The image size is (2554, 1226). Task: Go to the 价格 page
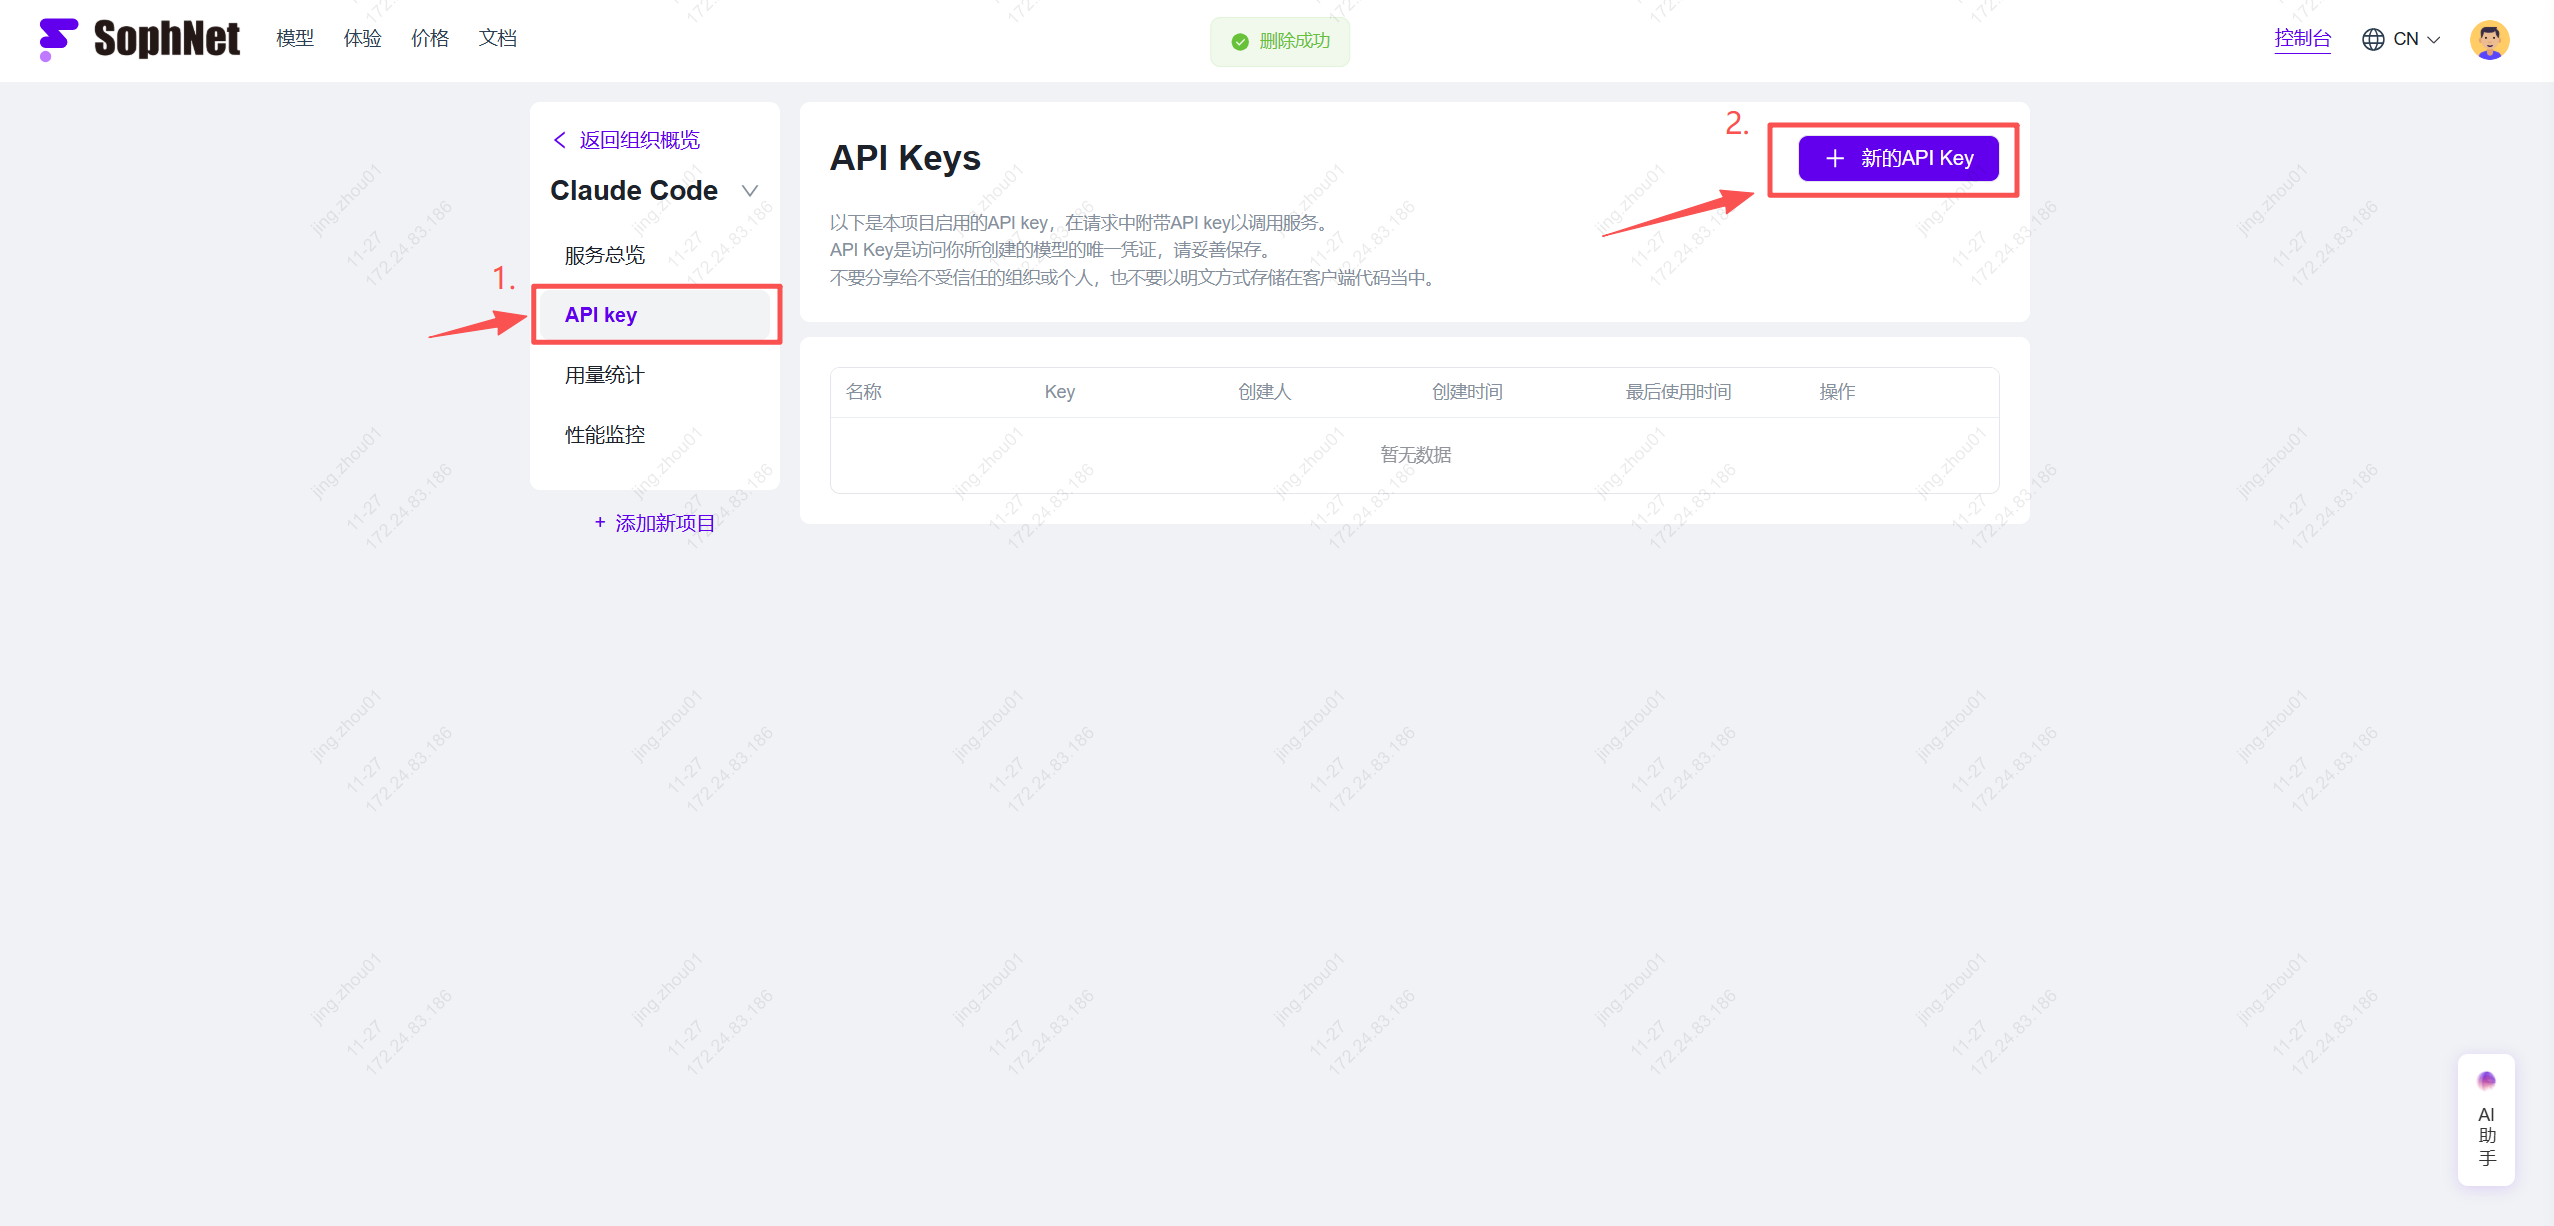(x=430, y=38)
